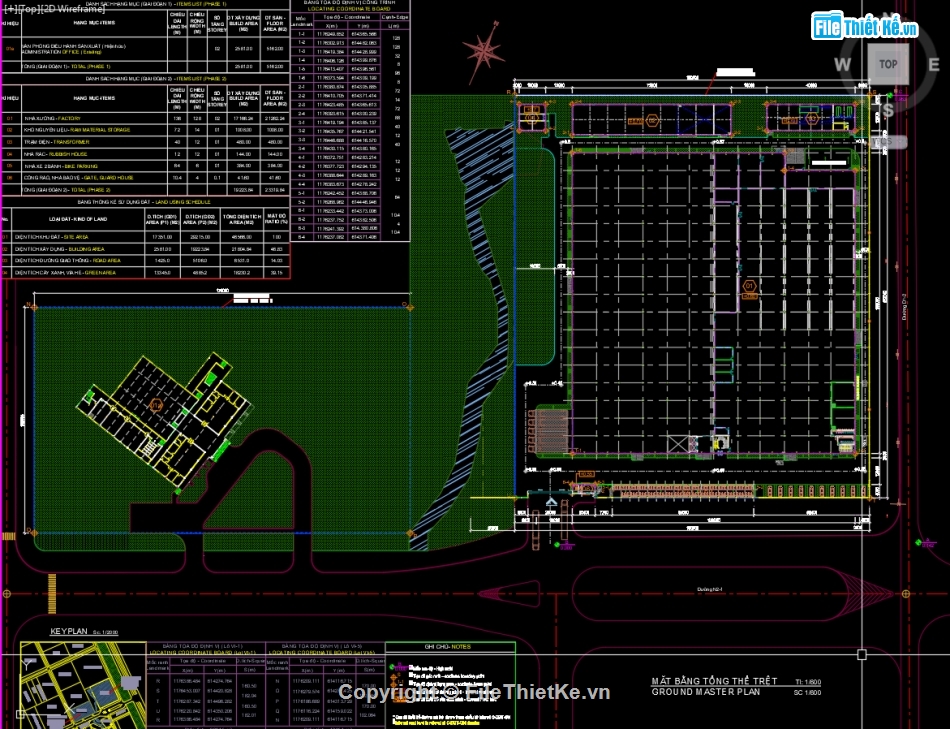Select the 'TOTAL (PHASE 2)' row label
Screen dimensions: 950x729
(91, 190)
